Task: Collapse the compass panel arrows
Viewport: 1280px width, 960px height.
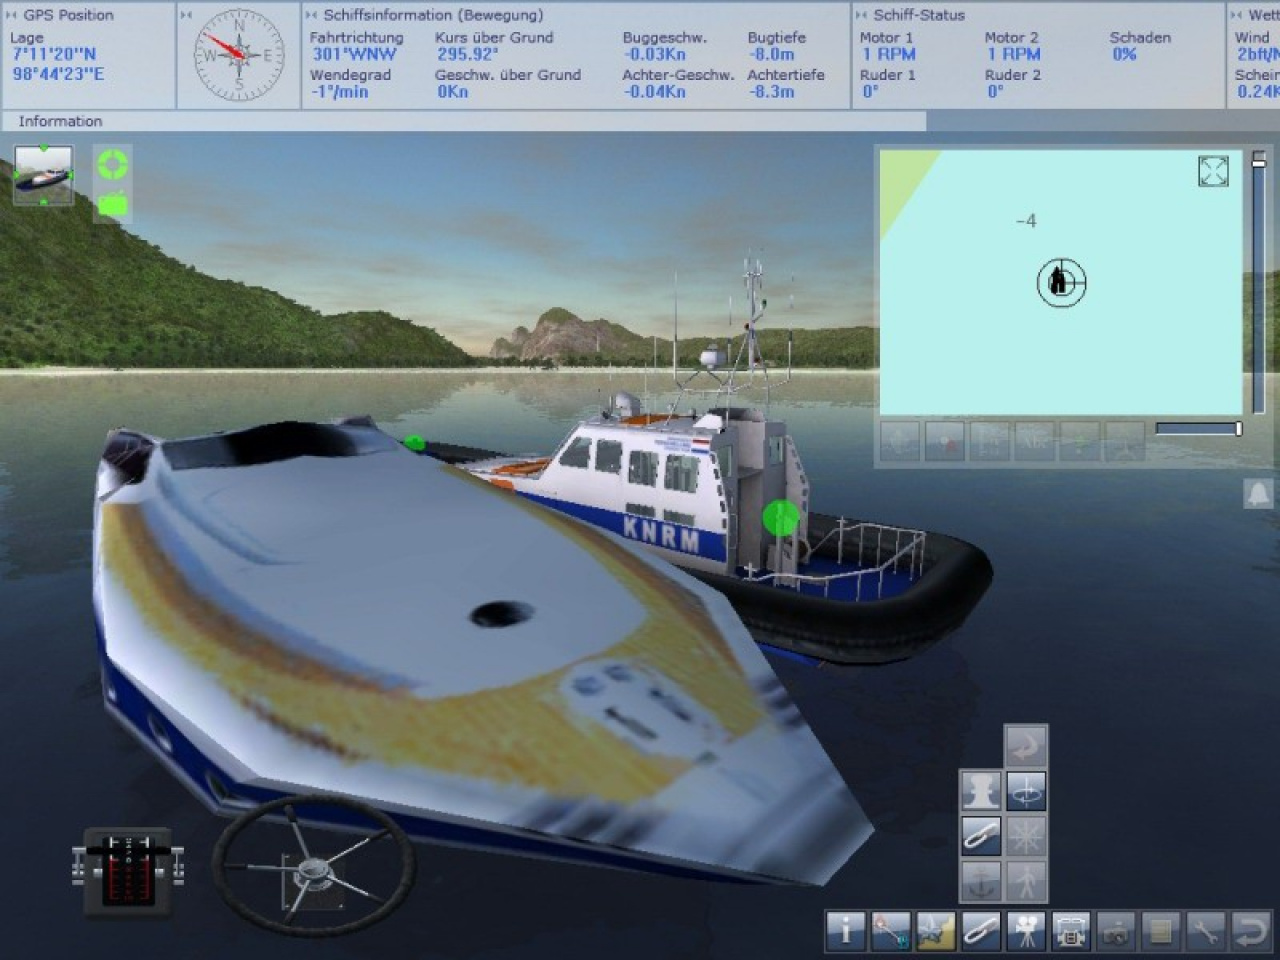Action: pyautogui.click(x=186, y=15)
